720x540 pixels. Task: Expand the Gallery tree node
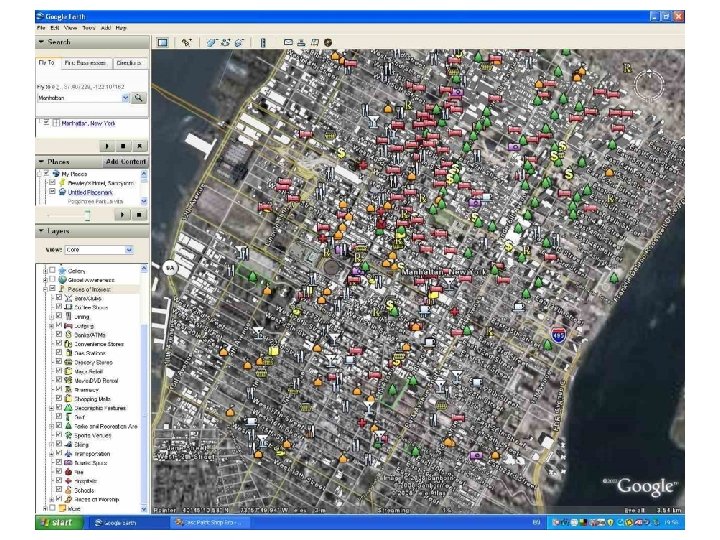coord(45,271)
